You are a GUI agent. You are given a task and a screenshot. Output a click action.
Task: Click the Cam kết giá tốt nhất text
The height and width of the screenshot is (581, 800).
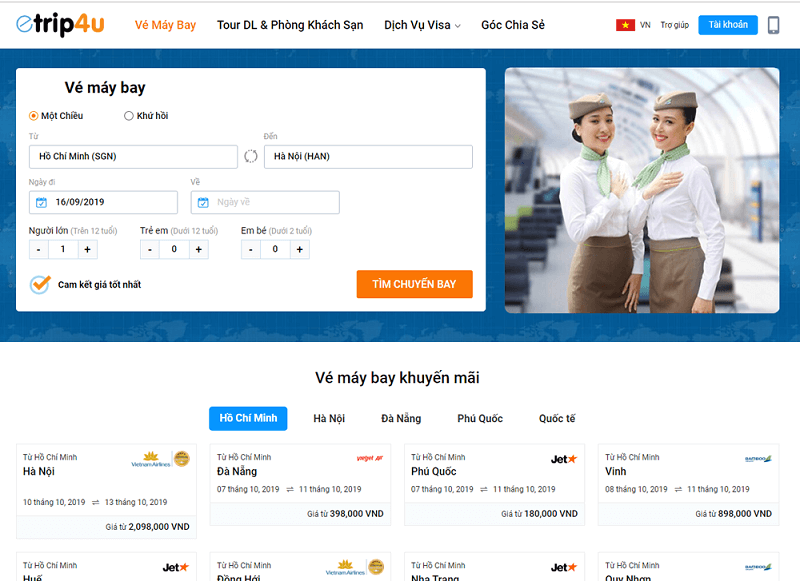point(99,285)
